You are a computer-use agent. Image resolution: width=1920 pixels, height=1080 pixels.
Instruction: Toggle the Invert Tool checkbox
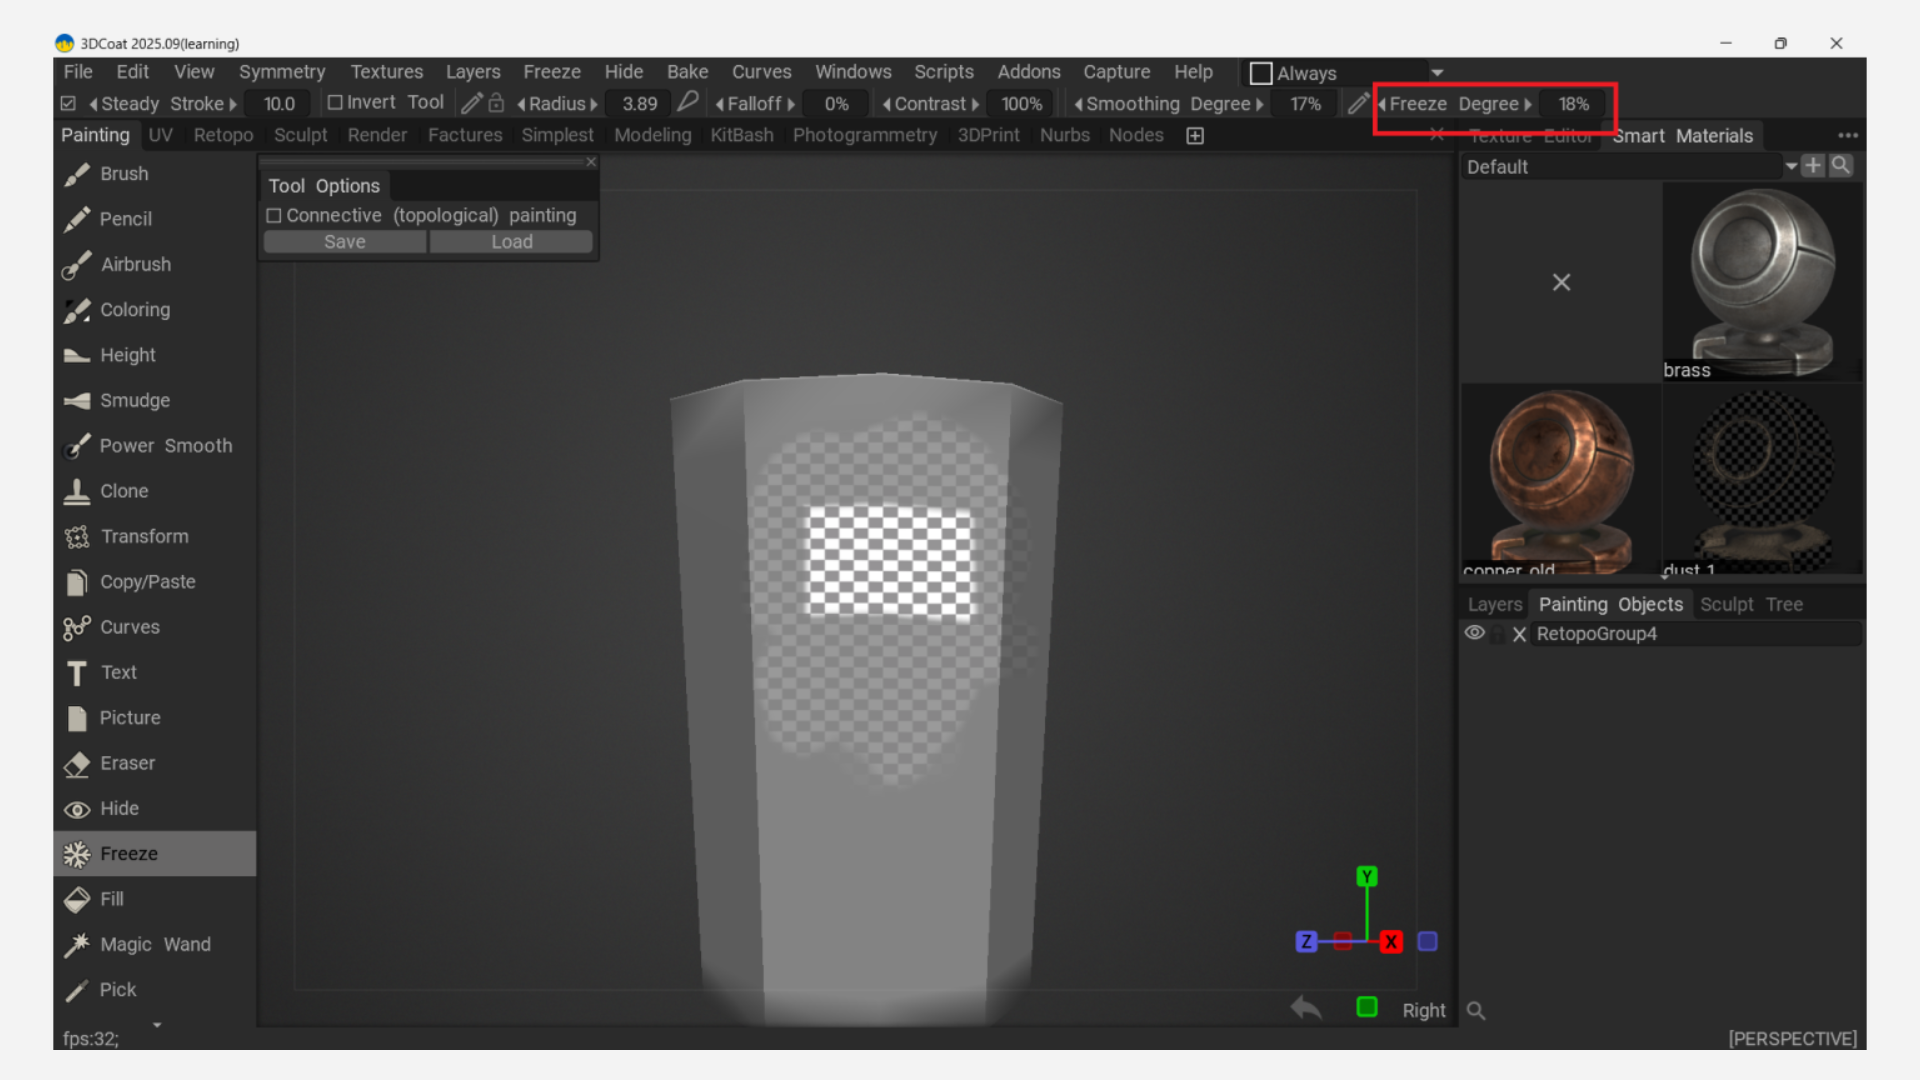click(335, 103)
